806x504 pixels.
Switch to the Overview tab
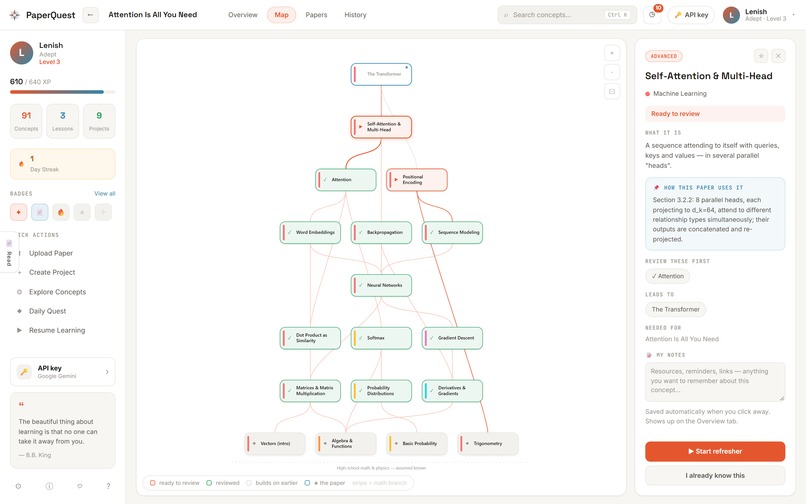coord(243,15)
